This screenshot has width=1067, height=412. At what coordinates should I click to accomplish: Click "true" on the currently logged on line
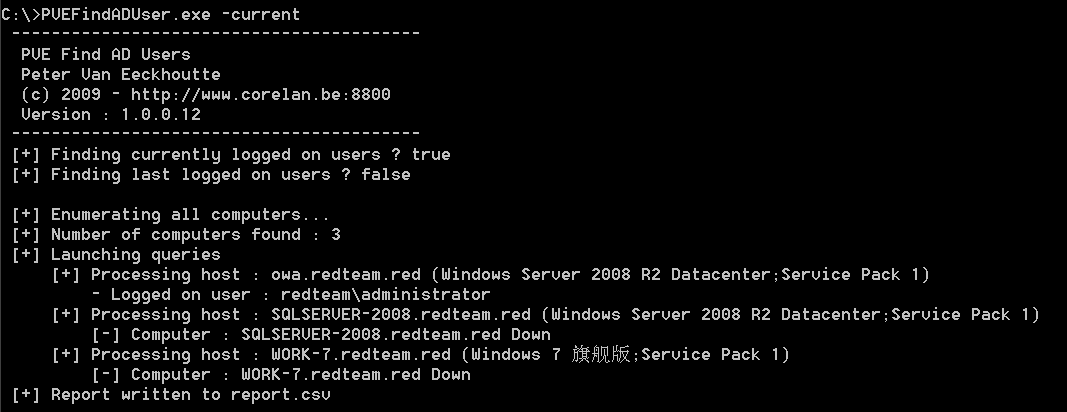click(431, 154)
